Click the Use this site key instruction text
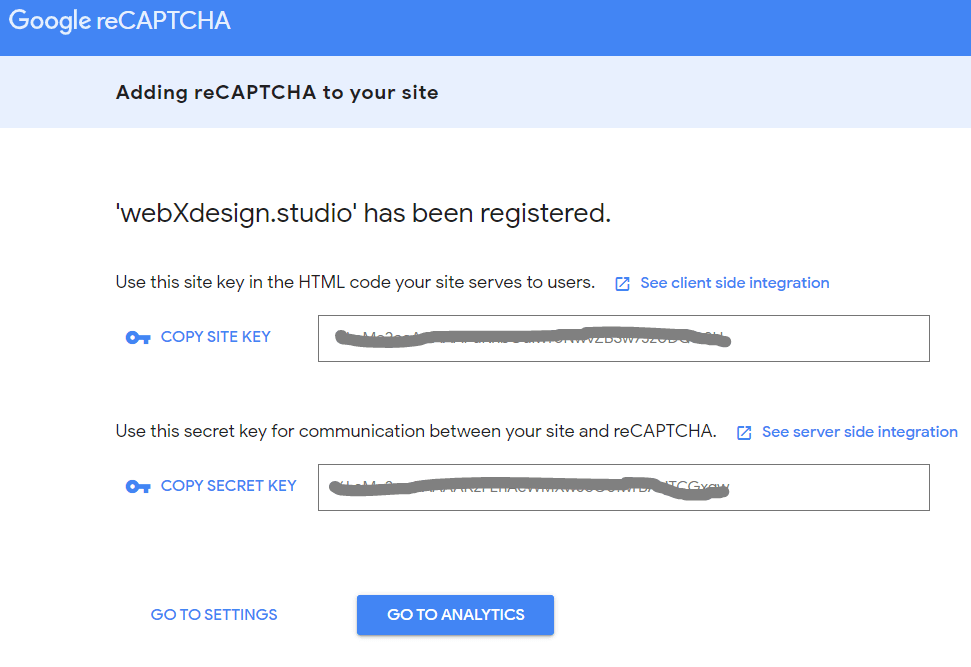The width and height of the screenshot is (971, 667). [355, 282]
